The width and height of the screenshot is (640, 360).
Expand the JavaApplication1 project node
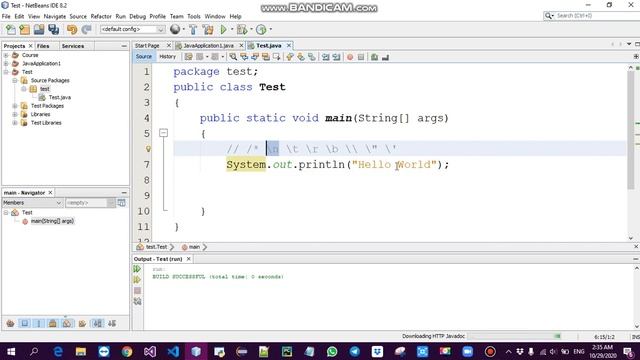coord(6,64)
